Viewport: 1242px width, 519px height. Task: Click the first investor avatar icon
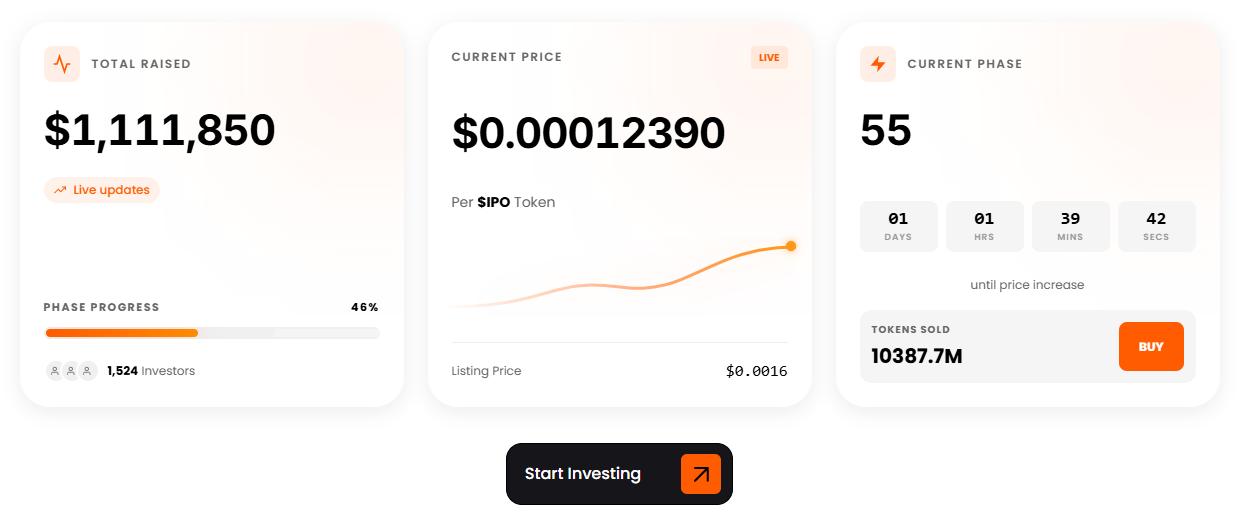(x=55, y=371)
